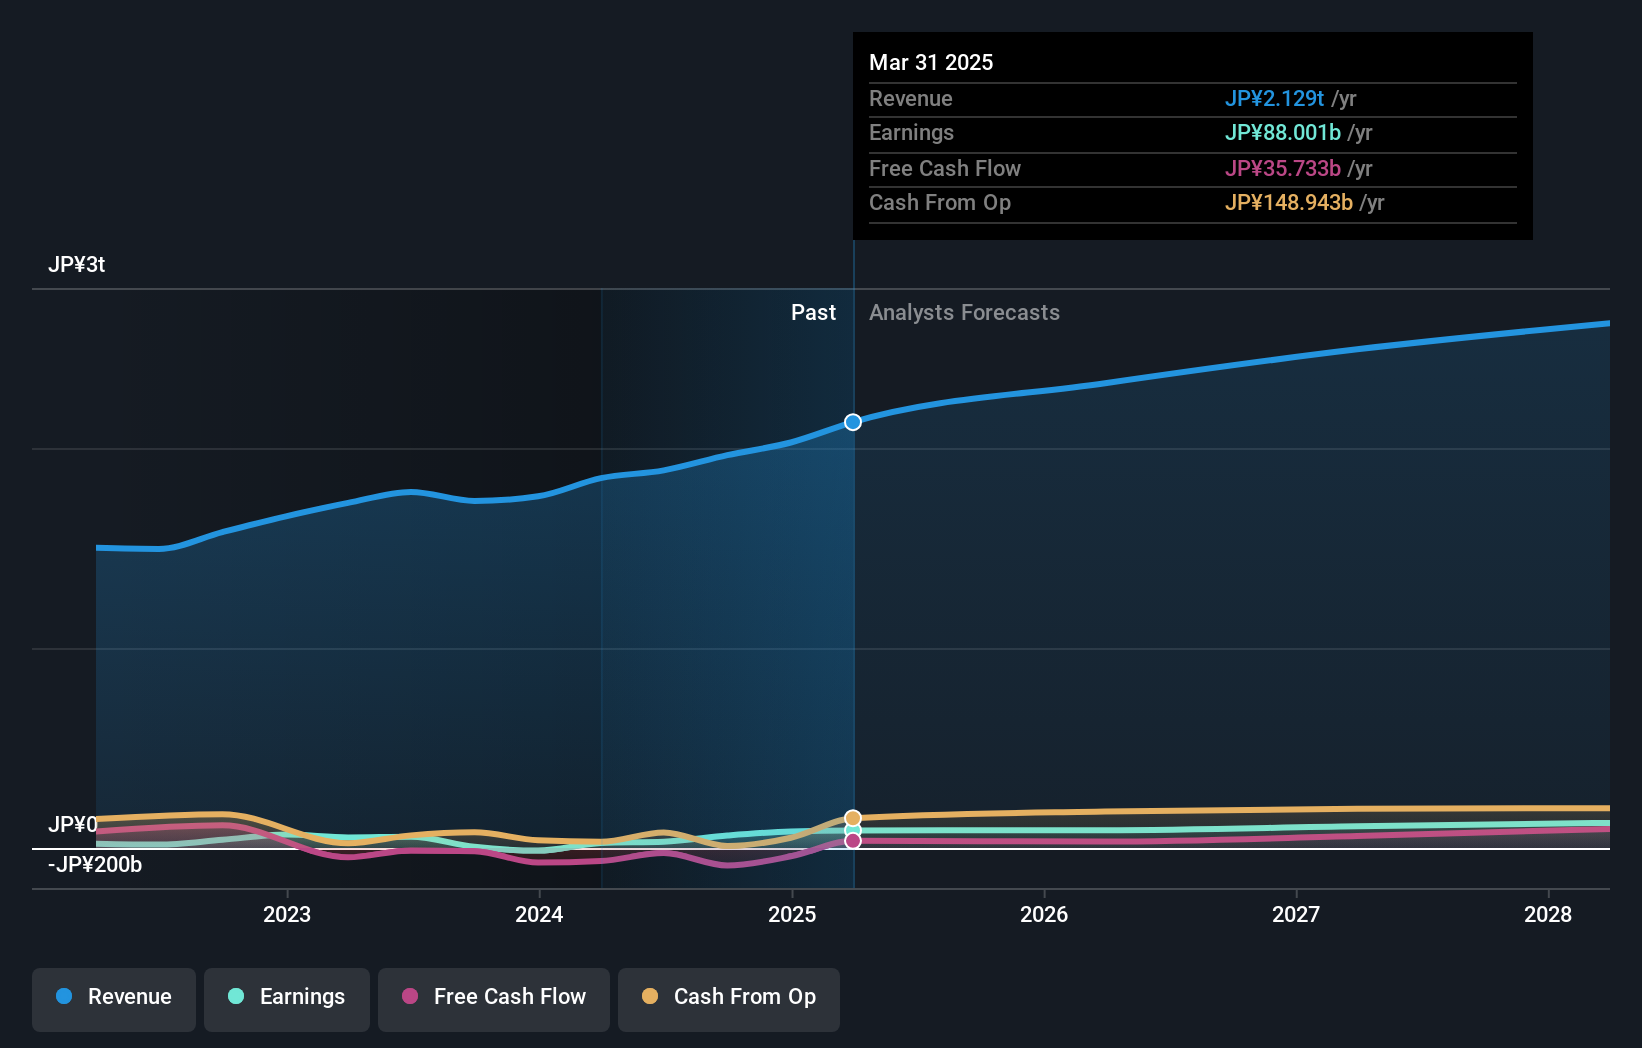Click the teal Earnings data point

click(853, 830)
